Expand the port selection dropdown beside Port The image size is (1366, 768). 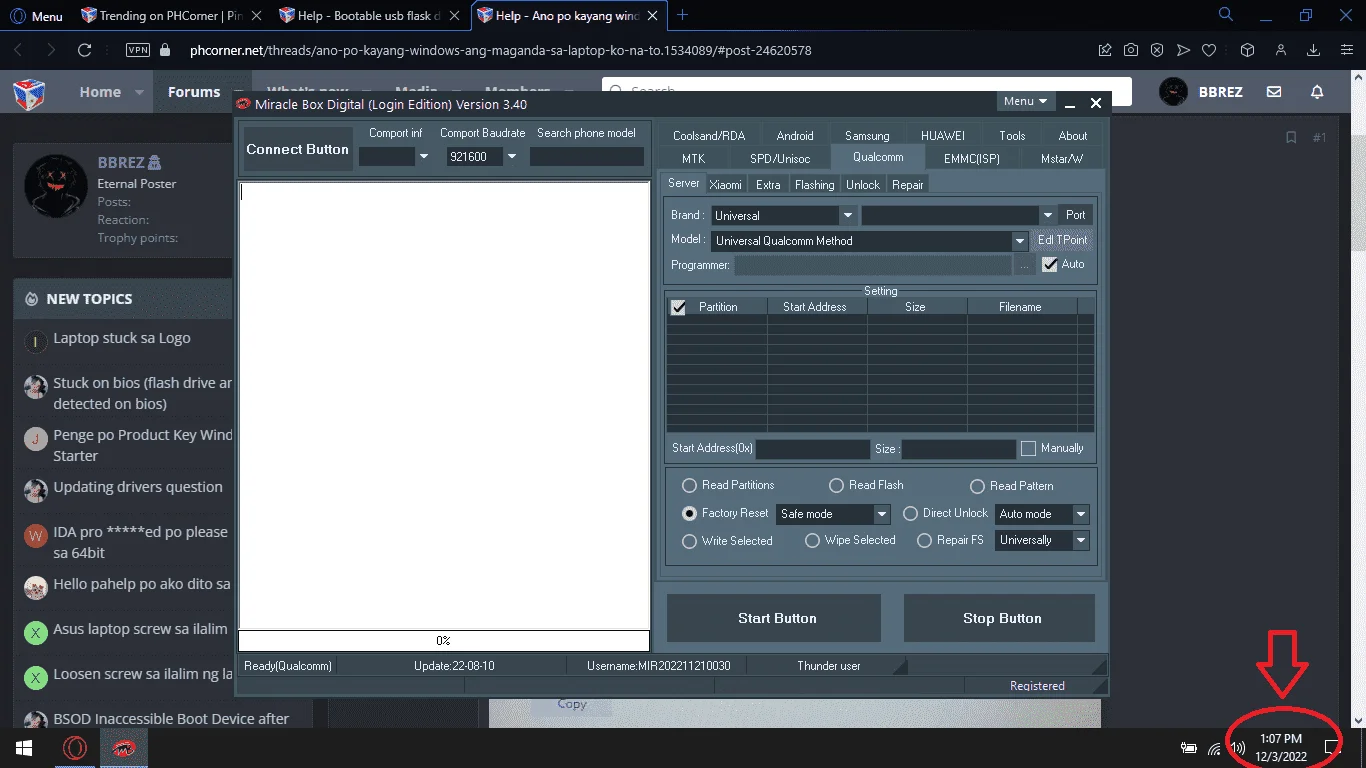[x=1048, y=215]
